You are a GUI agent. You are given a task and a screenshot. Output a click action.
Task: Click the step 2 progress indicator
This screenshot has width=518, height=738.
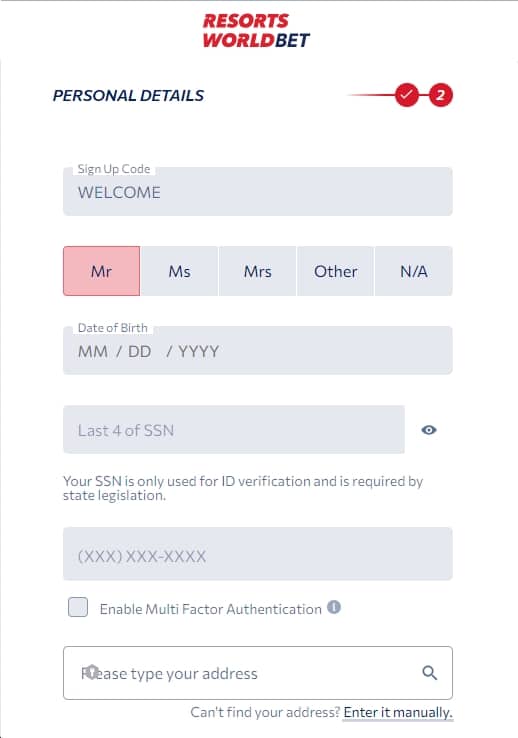pos(440,95)
